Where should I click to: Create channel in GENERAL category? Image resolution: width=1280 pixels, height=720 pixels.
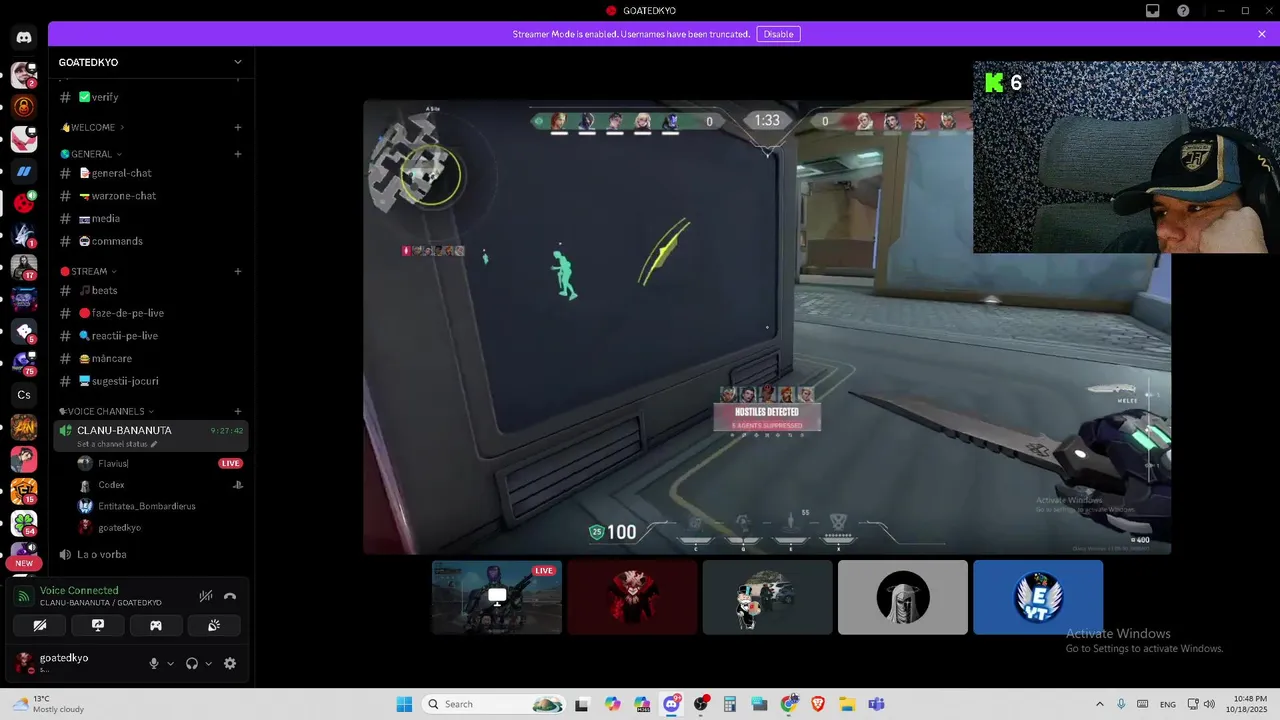click(x=238, y=154)
